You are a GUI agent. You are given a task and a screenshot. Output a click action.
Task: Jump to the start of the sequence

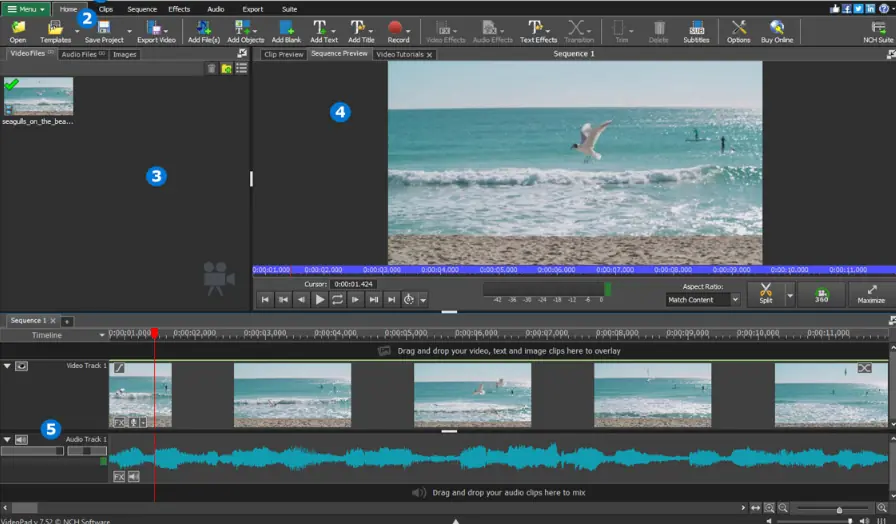point(265,299)
